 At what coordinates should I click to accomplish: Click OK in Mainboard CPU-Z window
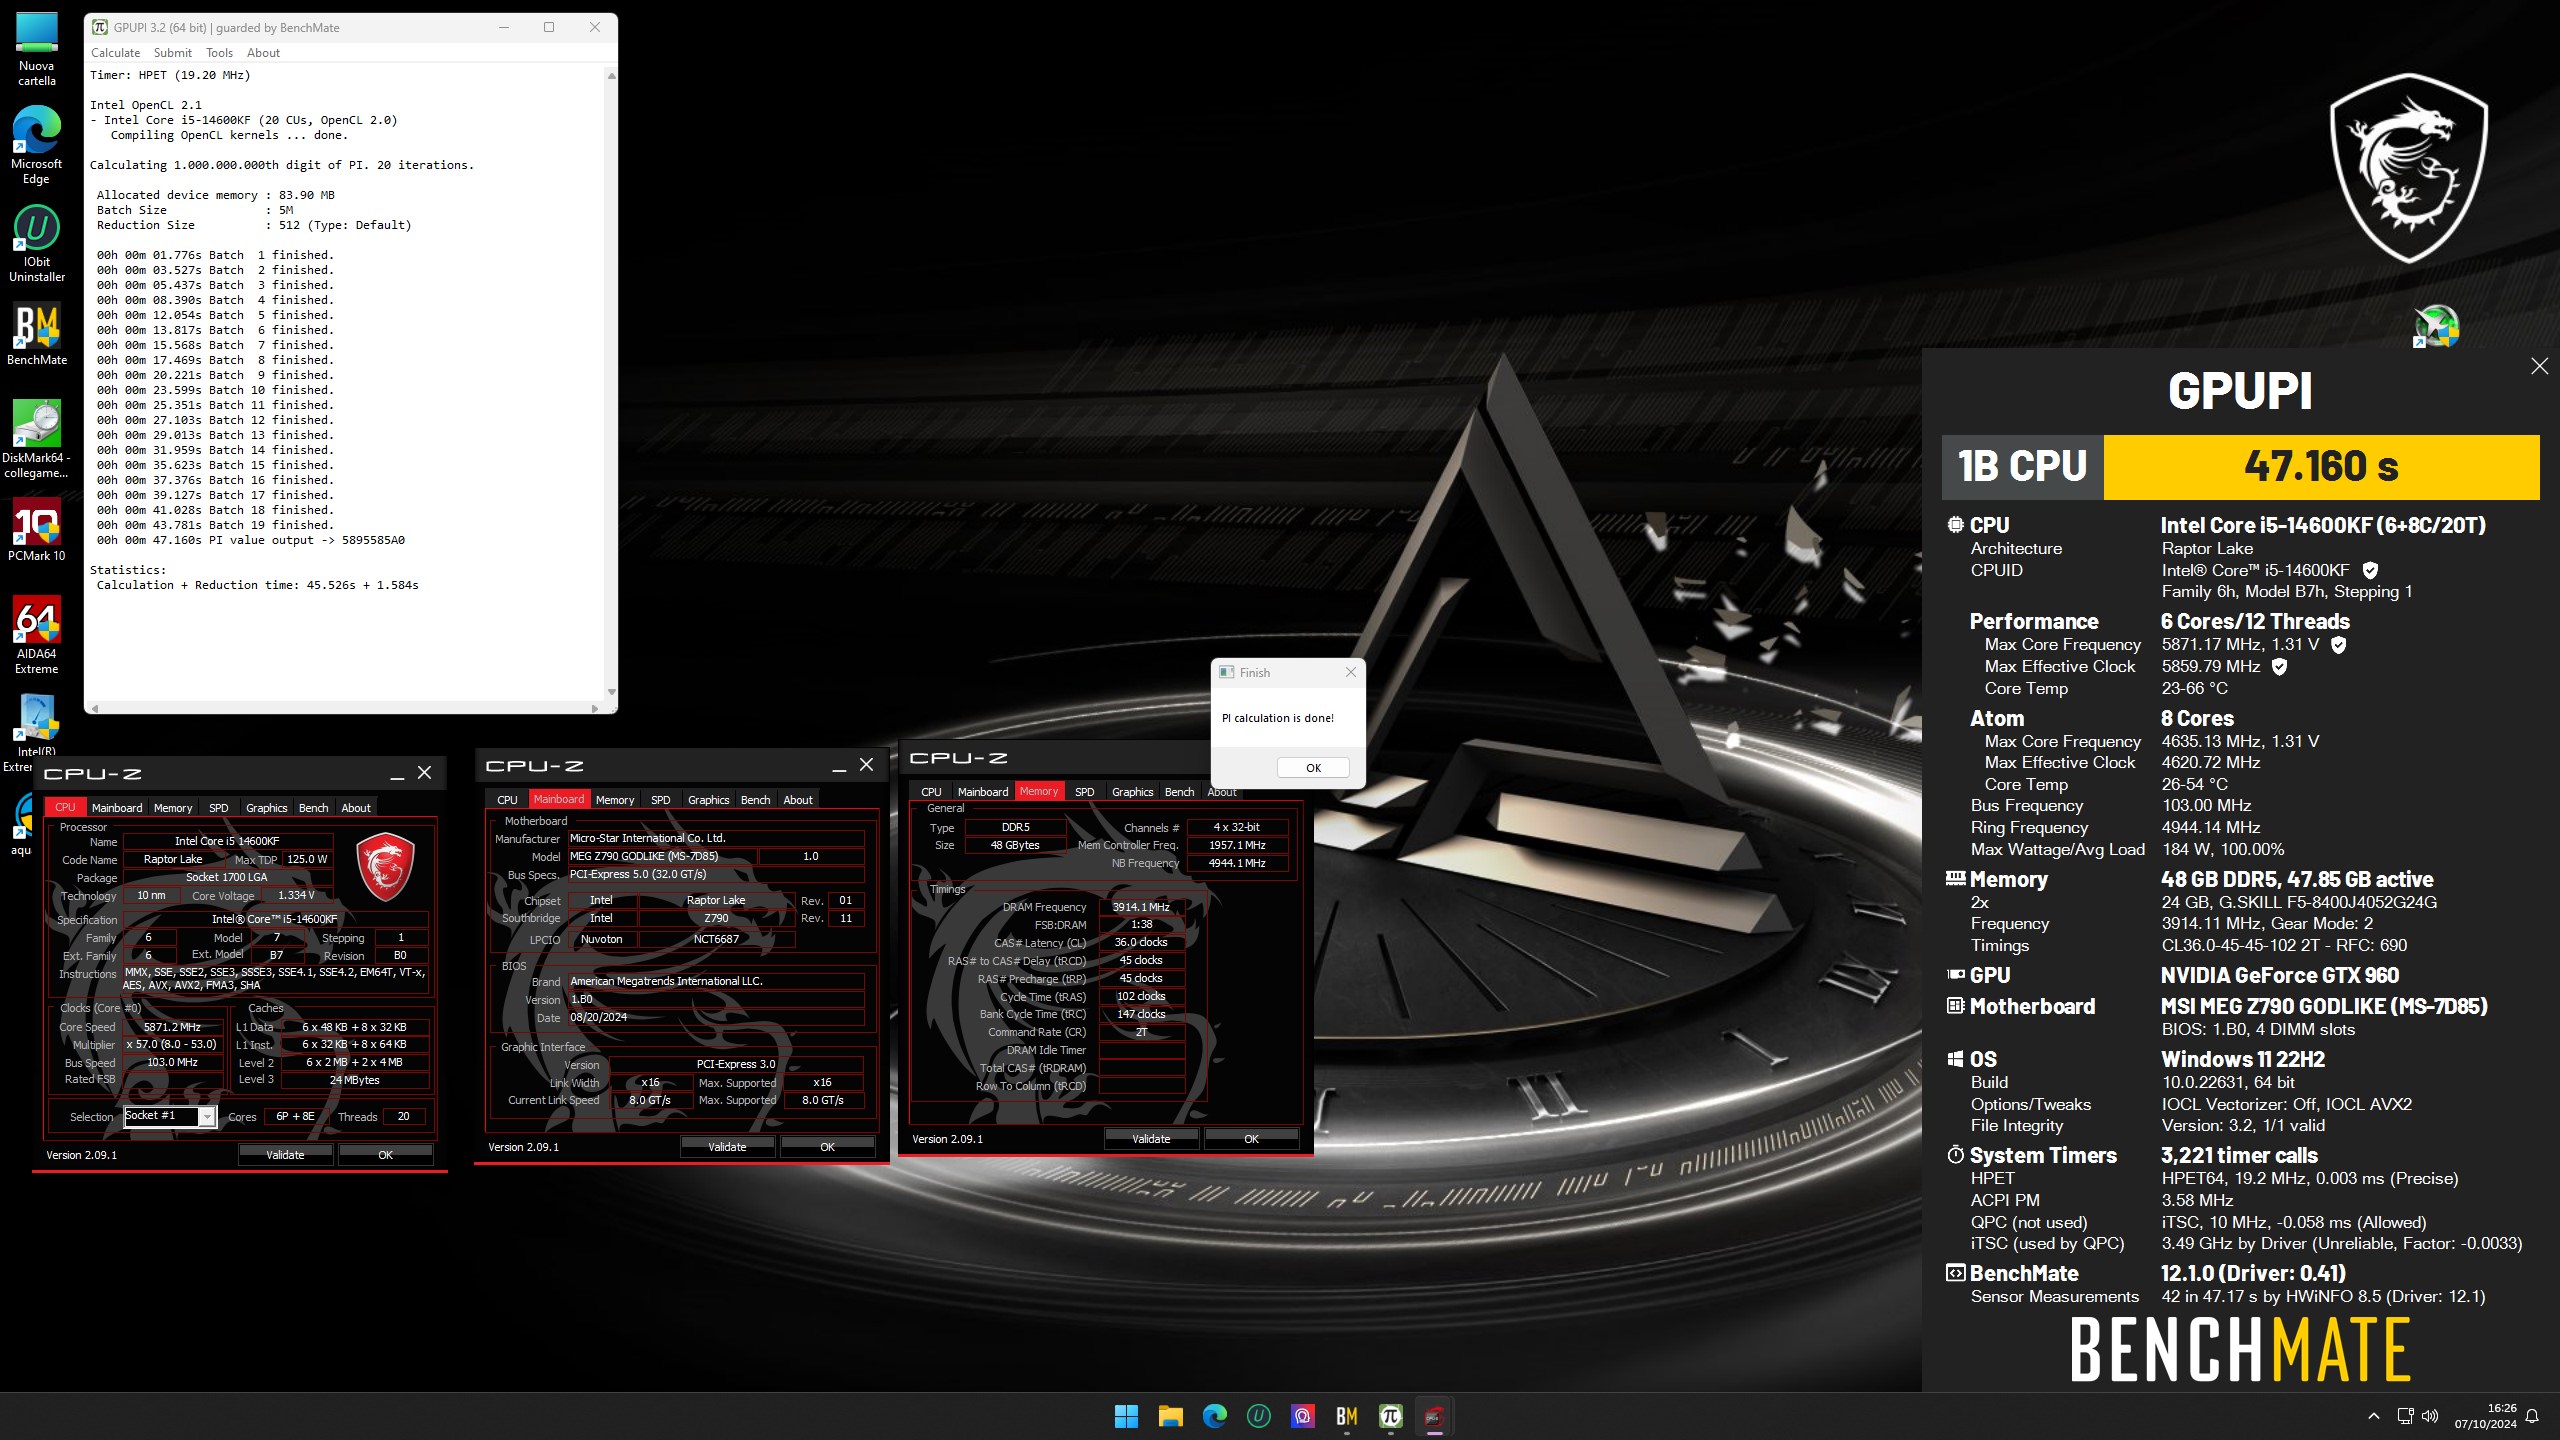(x=827, y=1146)
